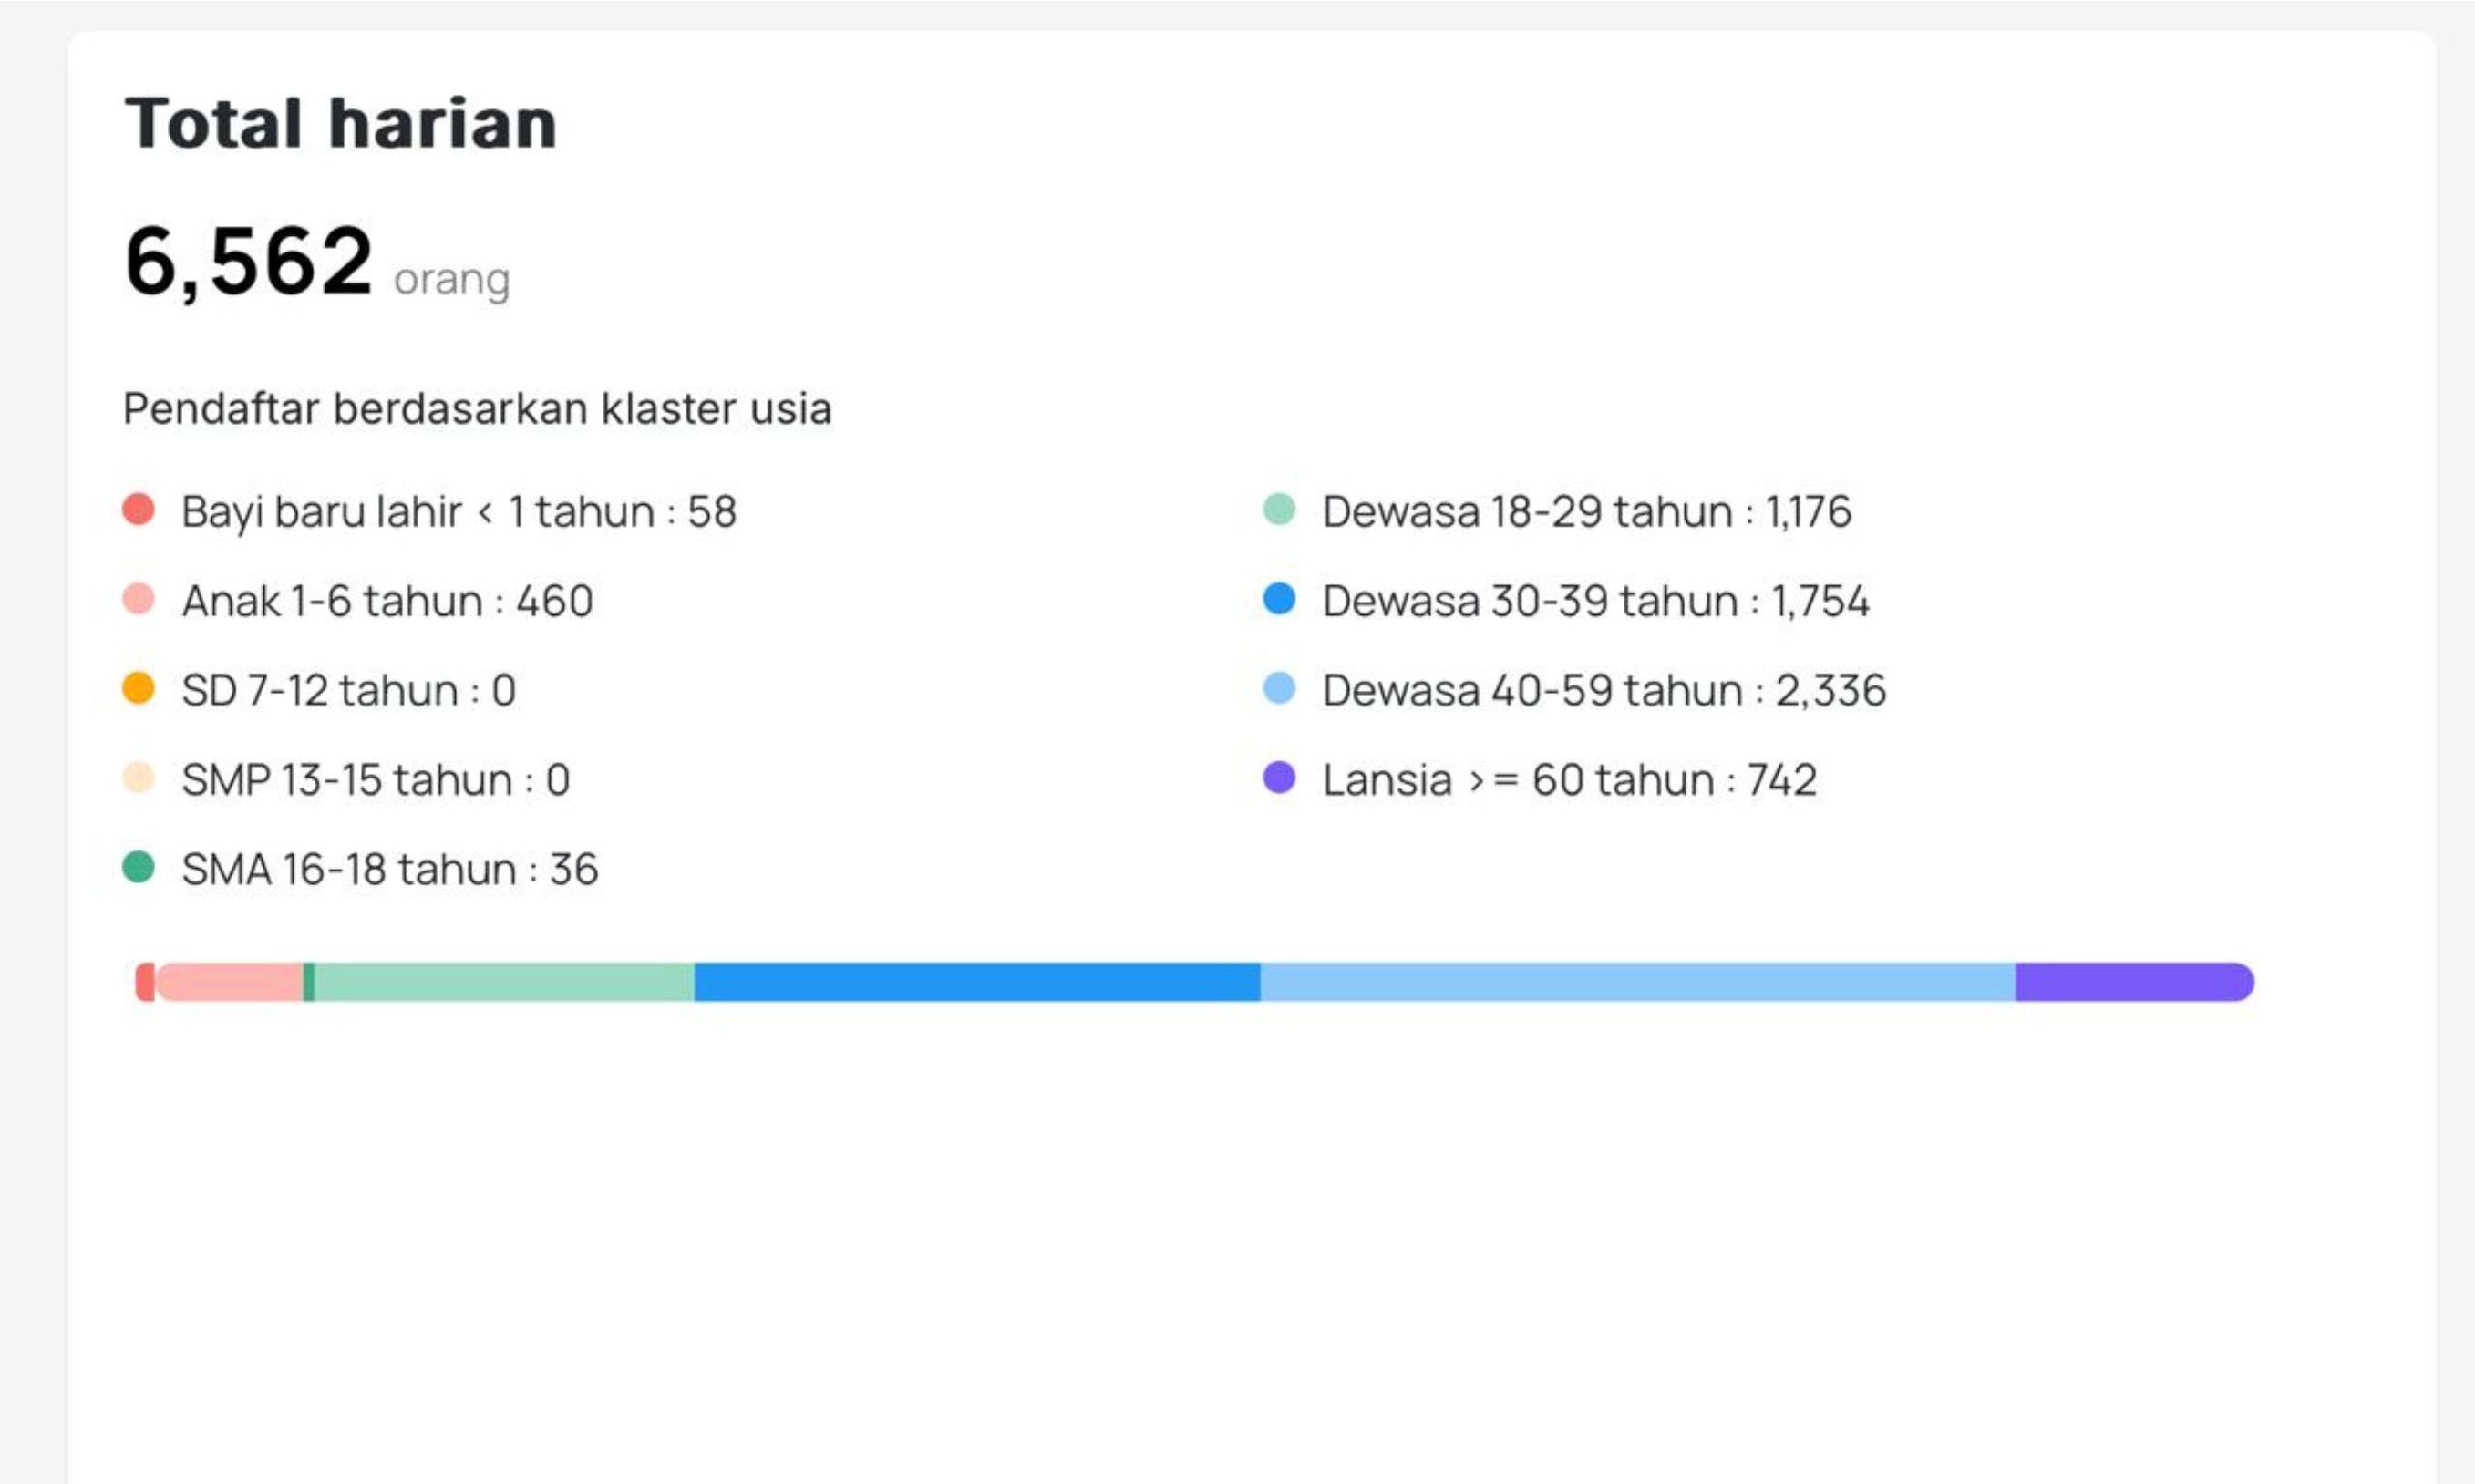The image size is (2475, 1484).
Task: Click the red dot for Bayi baru lahir
Action: (x=138, y=509)
